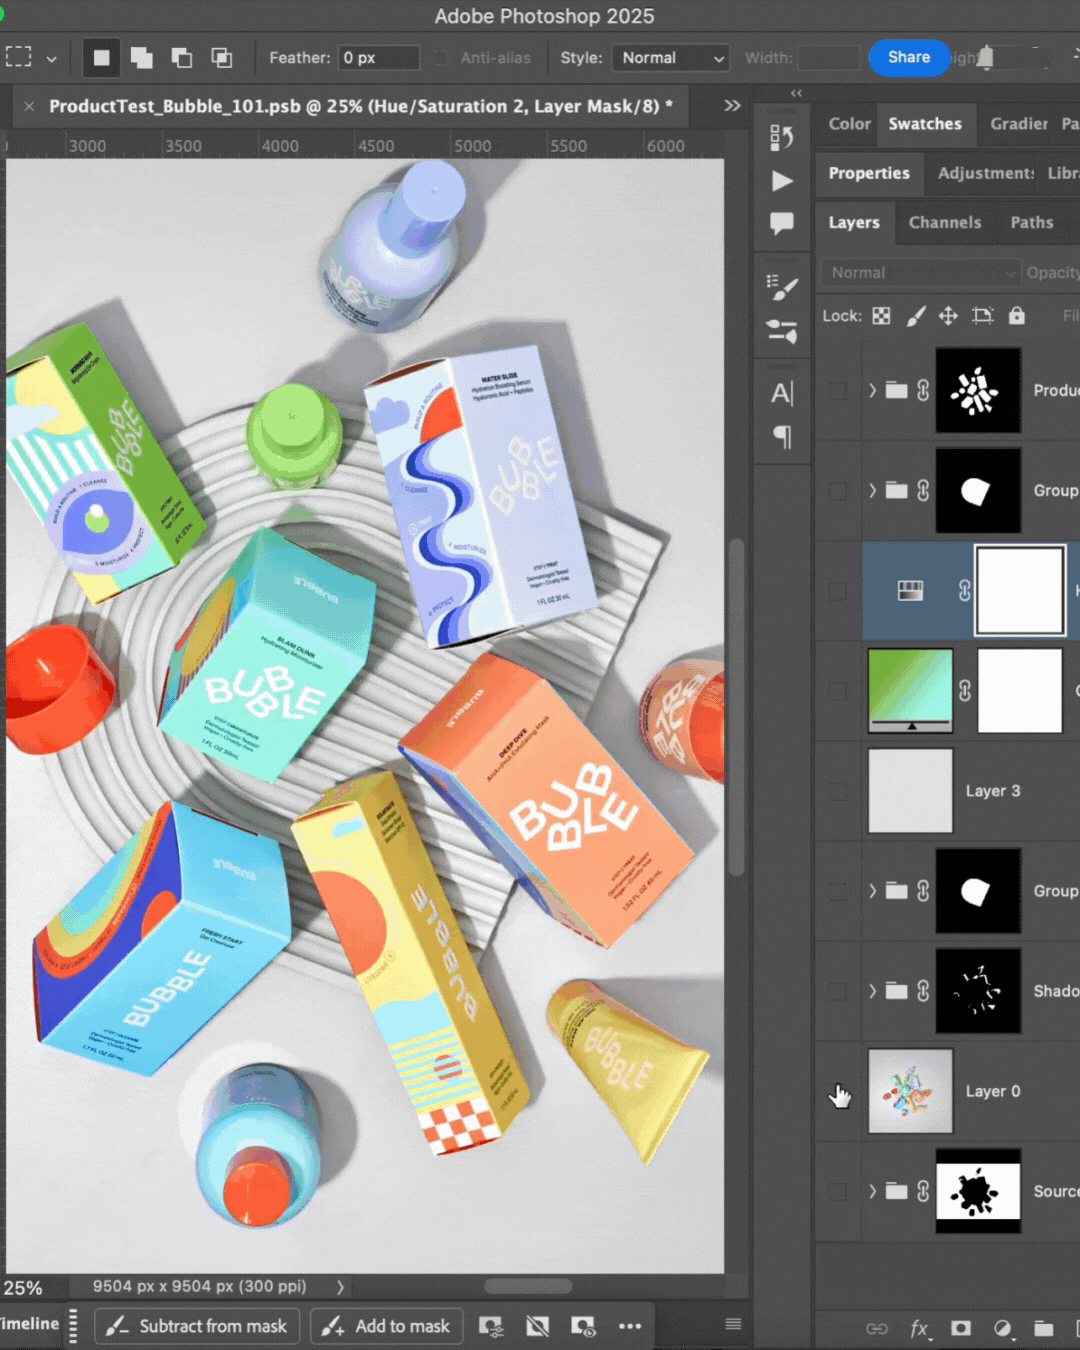Open the Character panel icon
The height and width of the screenshot is (1350, 1080).
782,394
